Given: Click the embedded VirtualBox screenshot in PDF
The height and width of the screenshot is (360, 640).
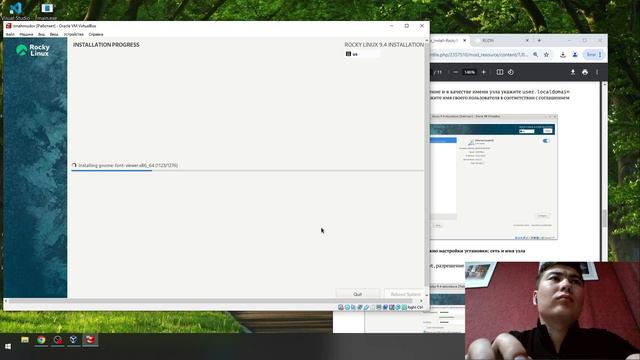Looking at the screenshot, I should pos(493,177).
